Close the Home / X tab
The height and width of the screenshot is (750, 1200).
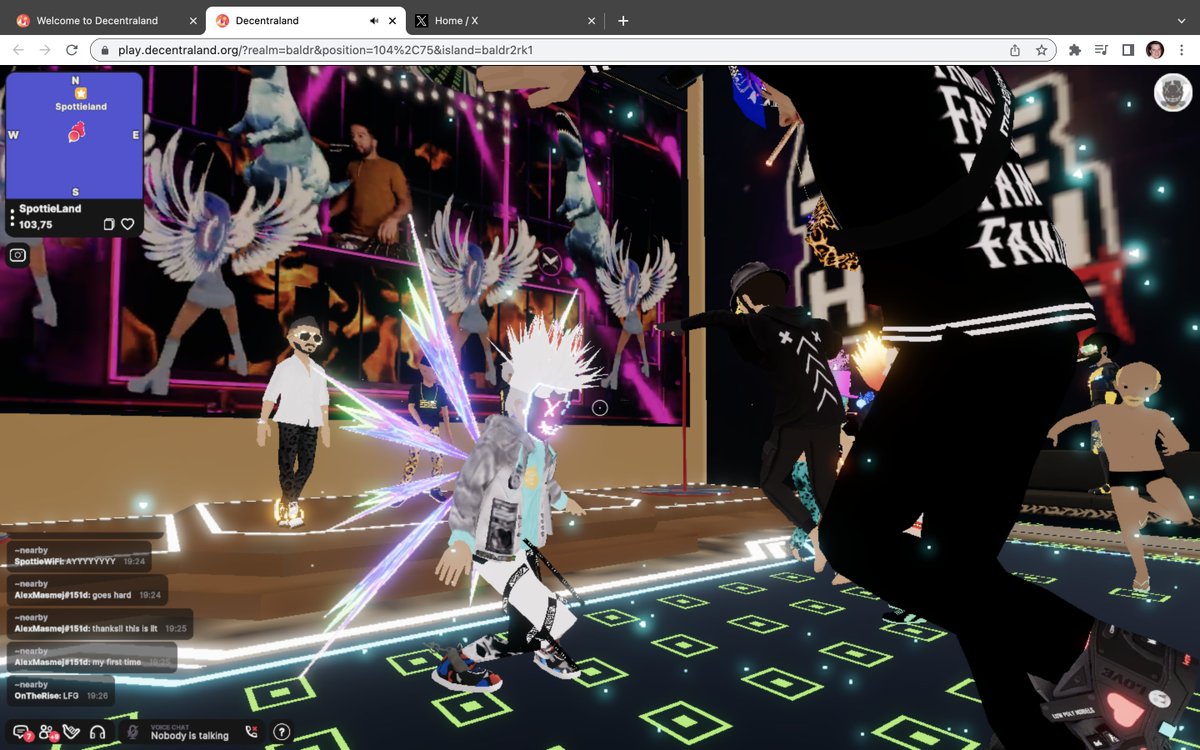coord(592,20)
